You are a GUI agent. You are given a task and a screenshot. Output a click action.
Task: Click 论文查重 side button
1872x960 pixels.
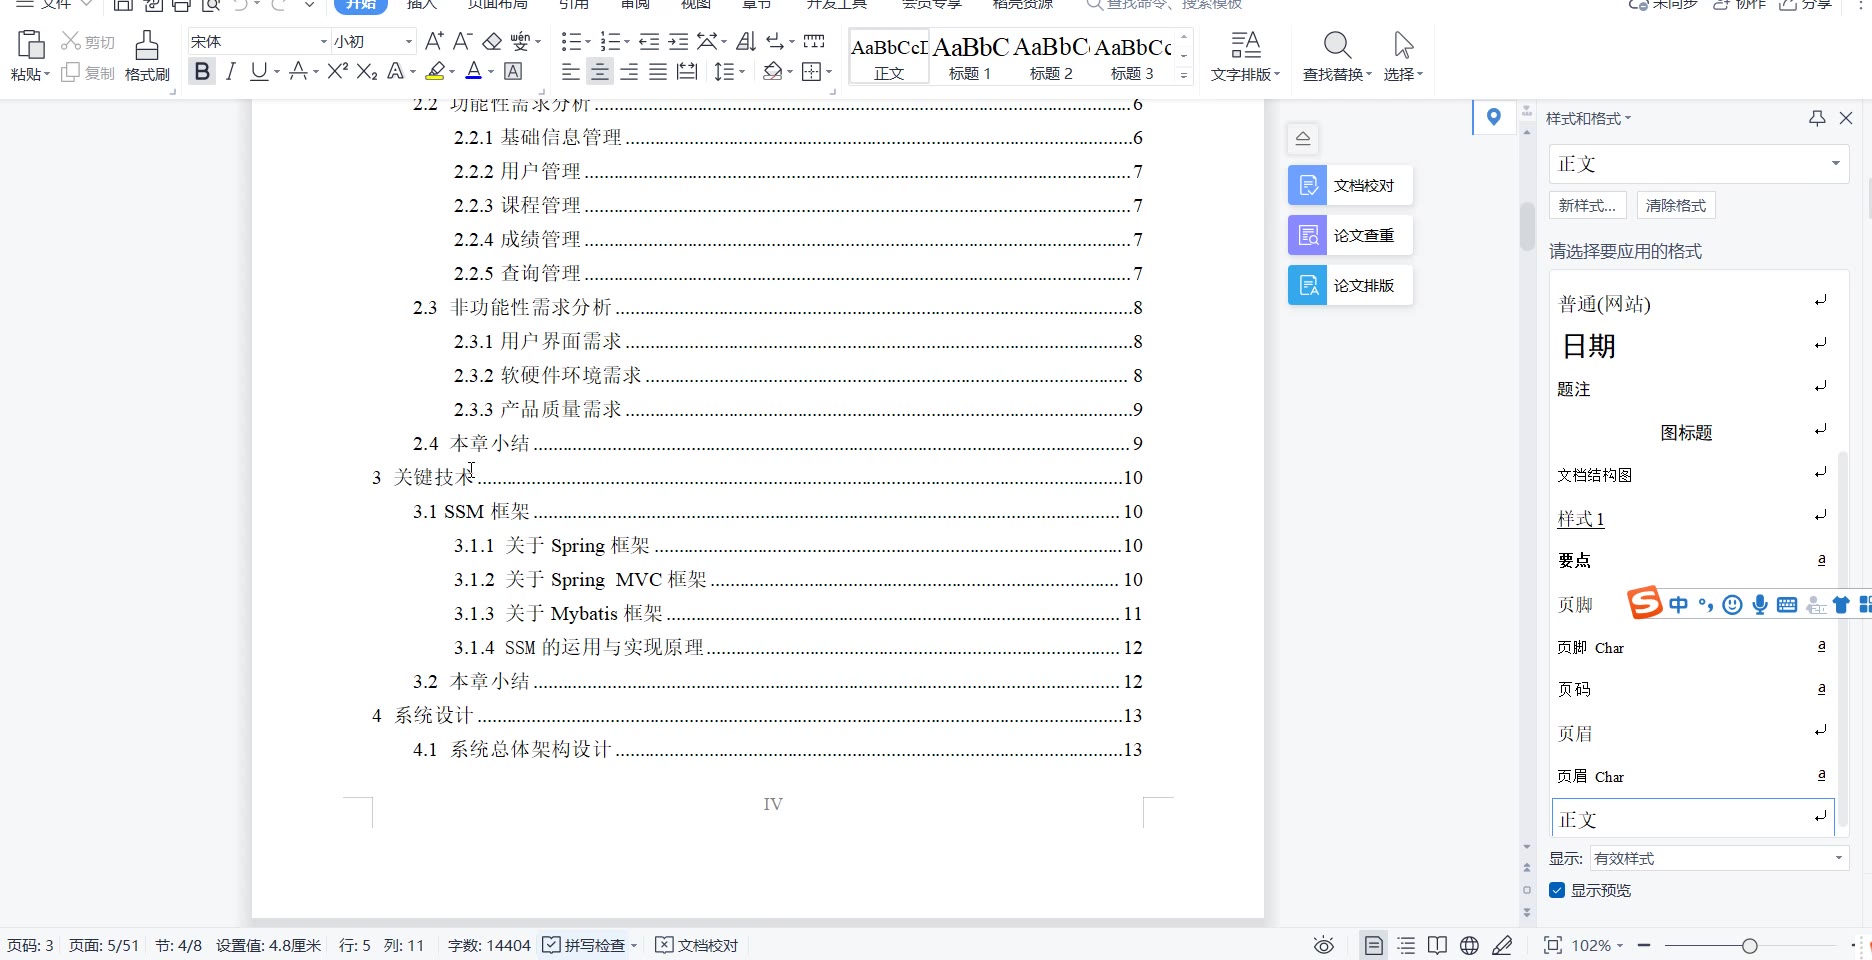click(x=1350, y=235)
